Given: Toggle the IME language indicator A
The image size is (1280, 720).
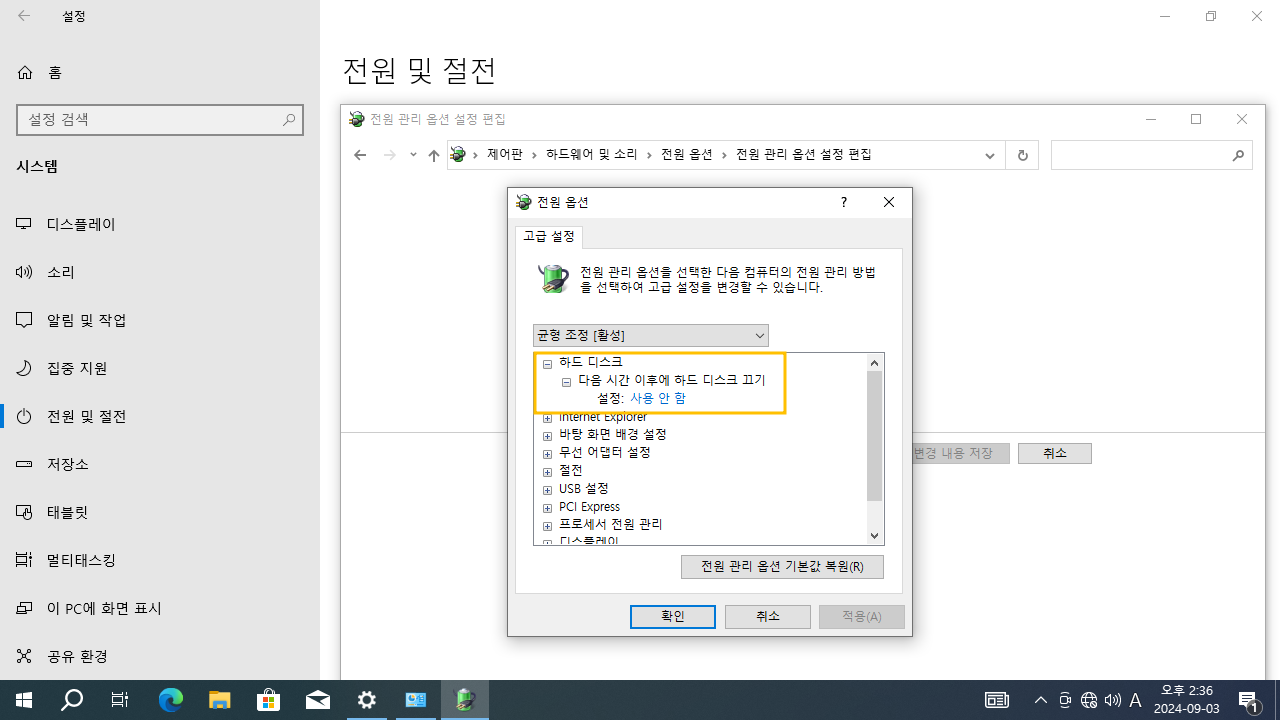Looking at the screenshot, I should [x=1135, y=700].
